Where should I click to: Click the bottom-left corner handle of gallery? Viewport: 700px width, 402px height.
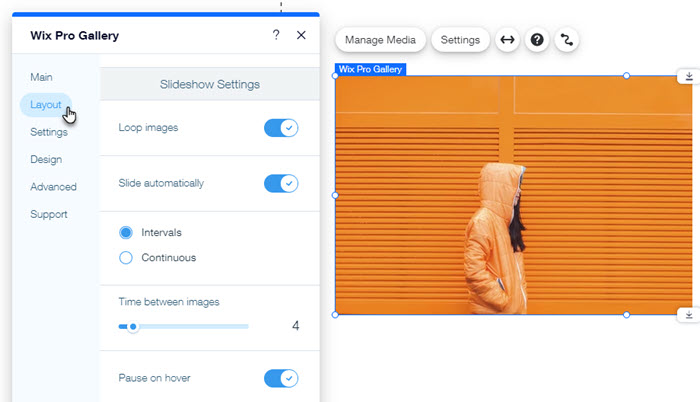pyautogui.click(x=335, y=315)
